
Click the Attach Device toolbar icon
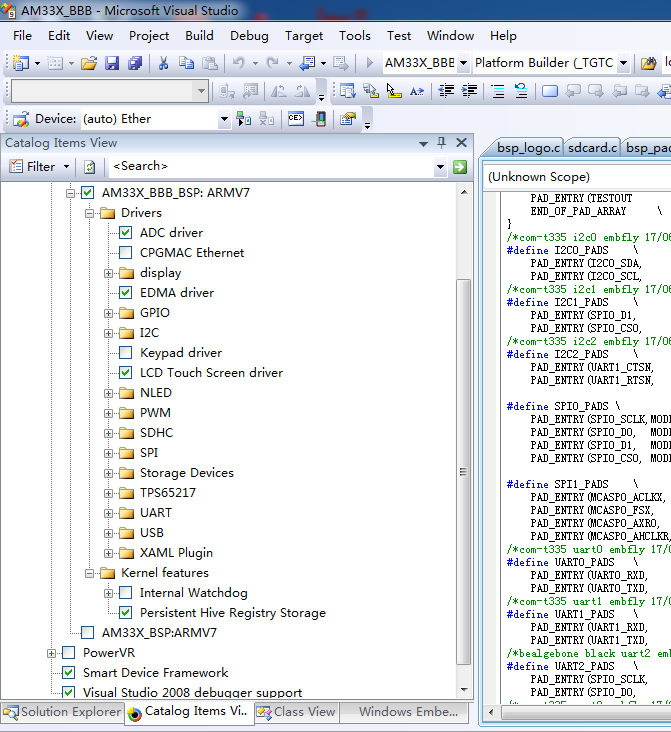pyautogui.click(x=243, y=119)
